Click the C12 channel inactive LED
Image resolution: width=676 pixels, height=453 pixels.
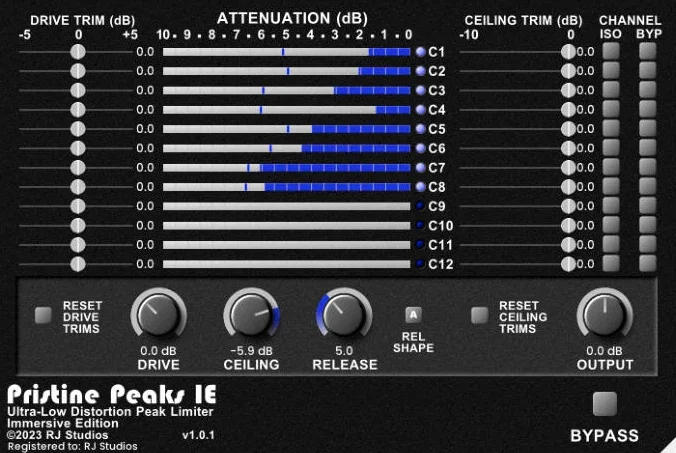pos(420,264)
